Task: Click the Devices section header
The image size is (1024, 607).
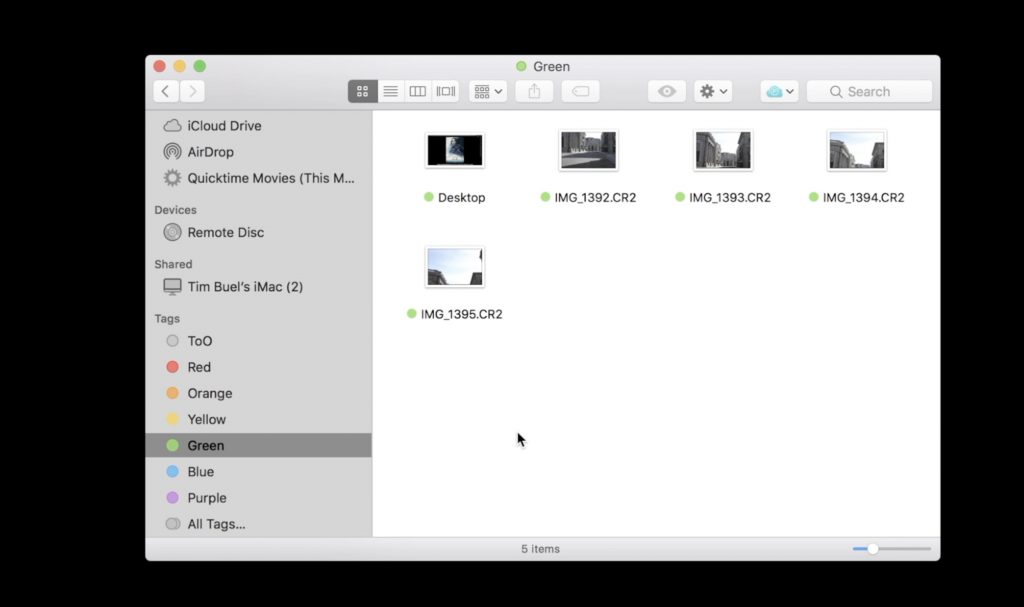Action: (x=176, y=210)
